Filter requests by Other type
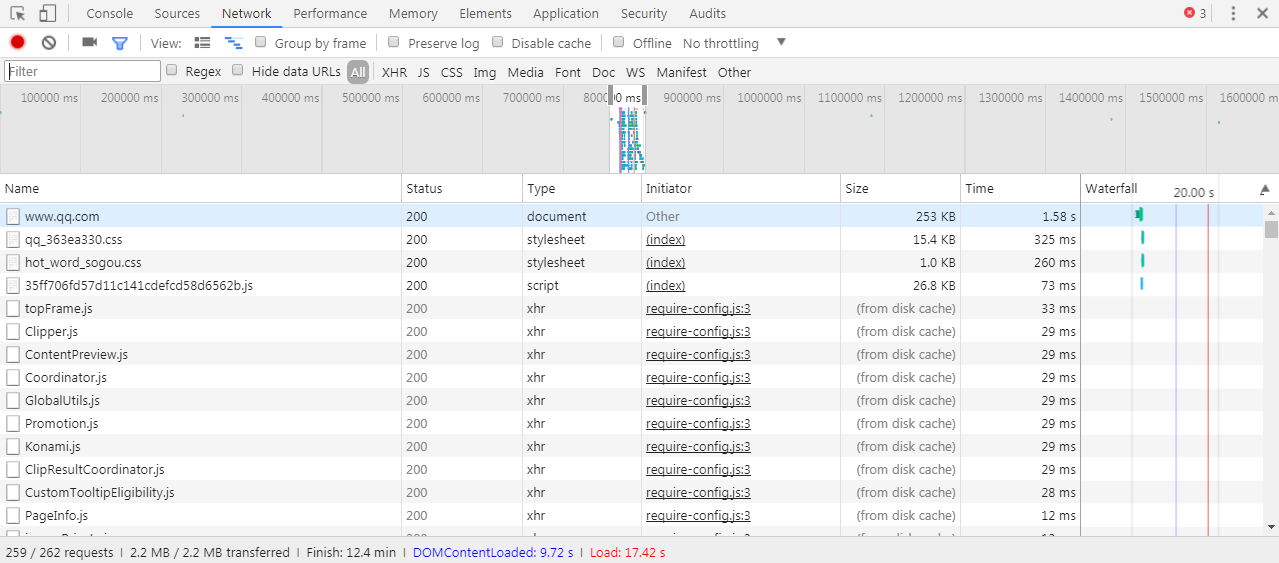 click(734, 72)
